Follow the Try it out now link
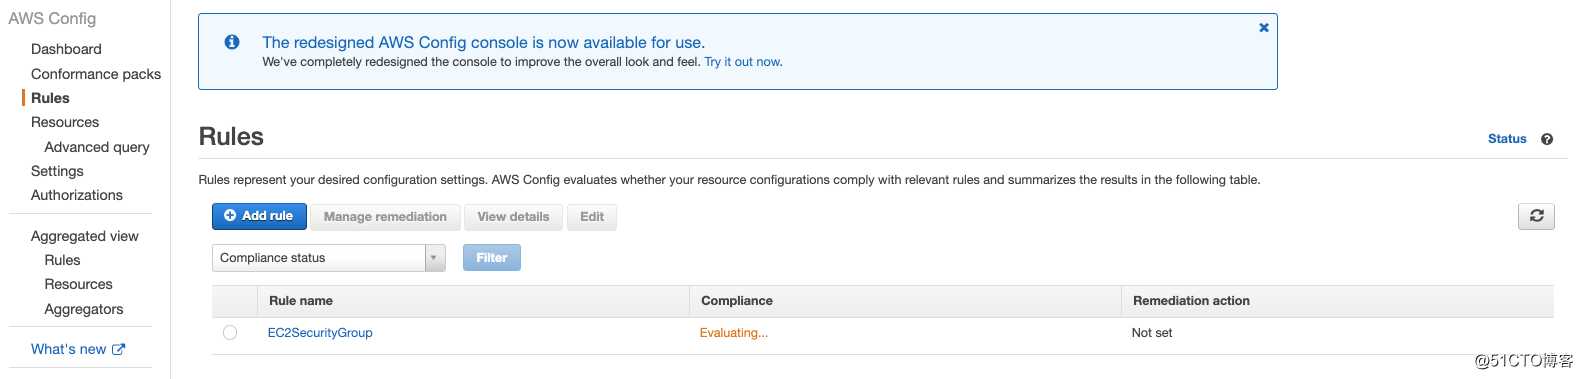 tap(743, 62)
